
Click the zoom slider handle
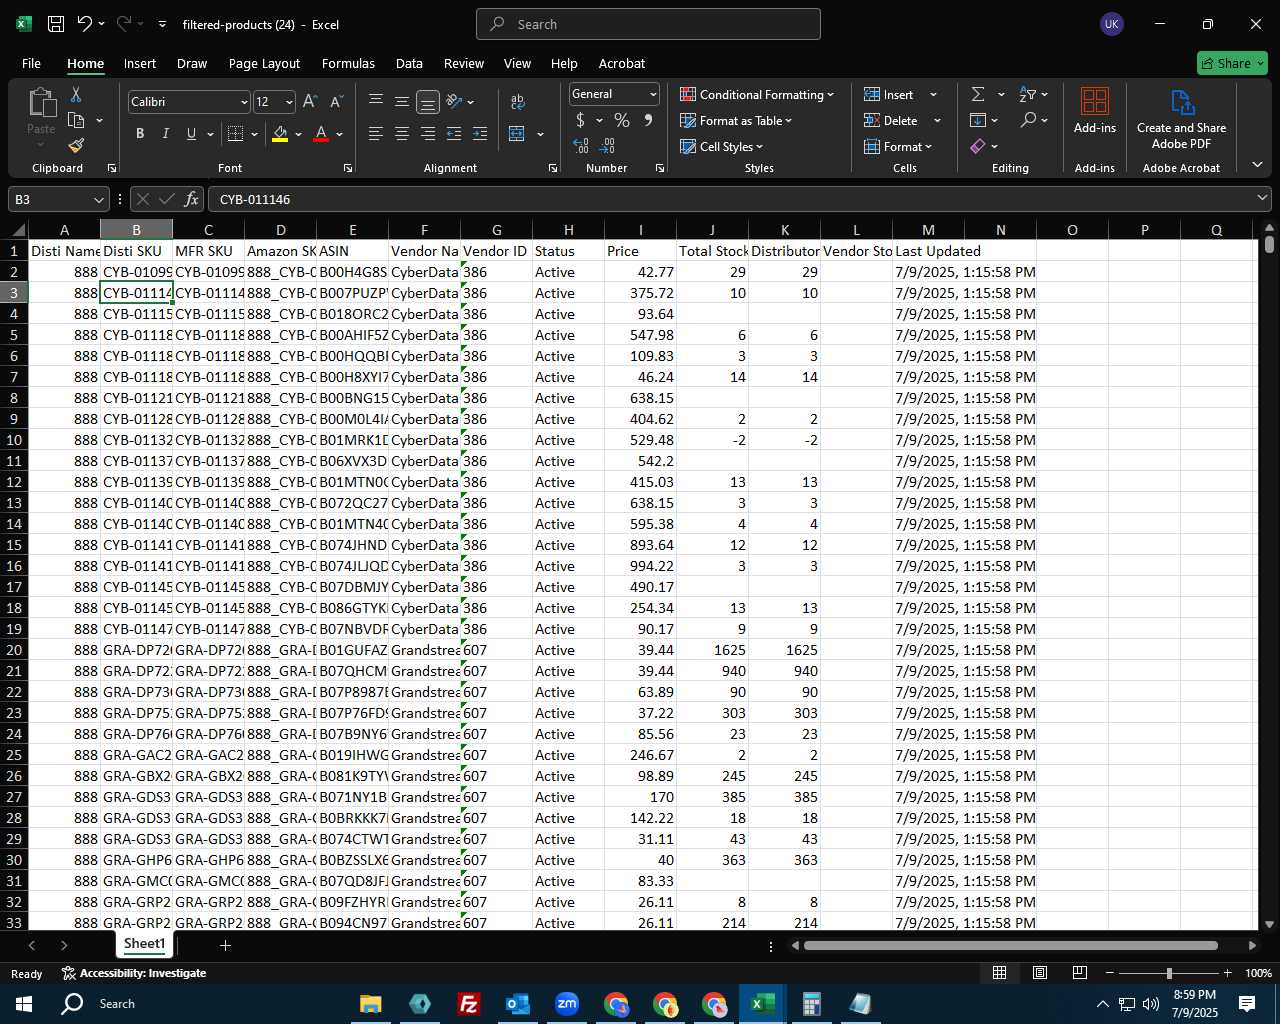click(x=1169, y=973)
